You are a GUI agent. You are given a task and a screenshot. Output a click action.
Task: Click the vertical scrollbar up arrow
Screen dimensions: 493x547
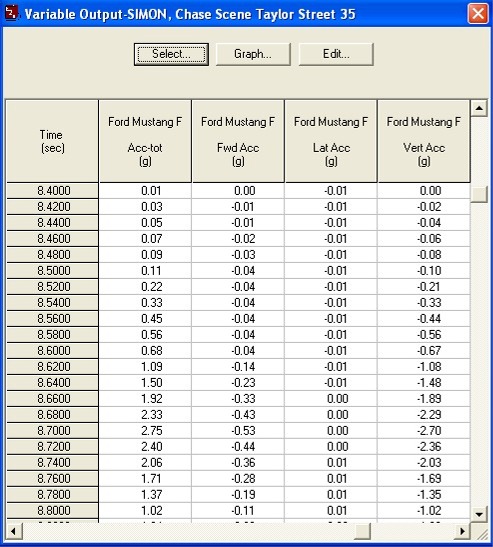(479, 108)
